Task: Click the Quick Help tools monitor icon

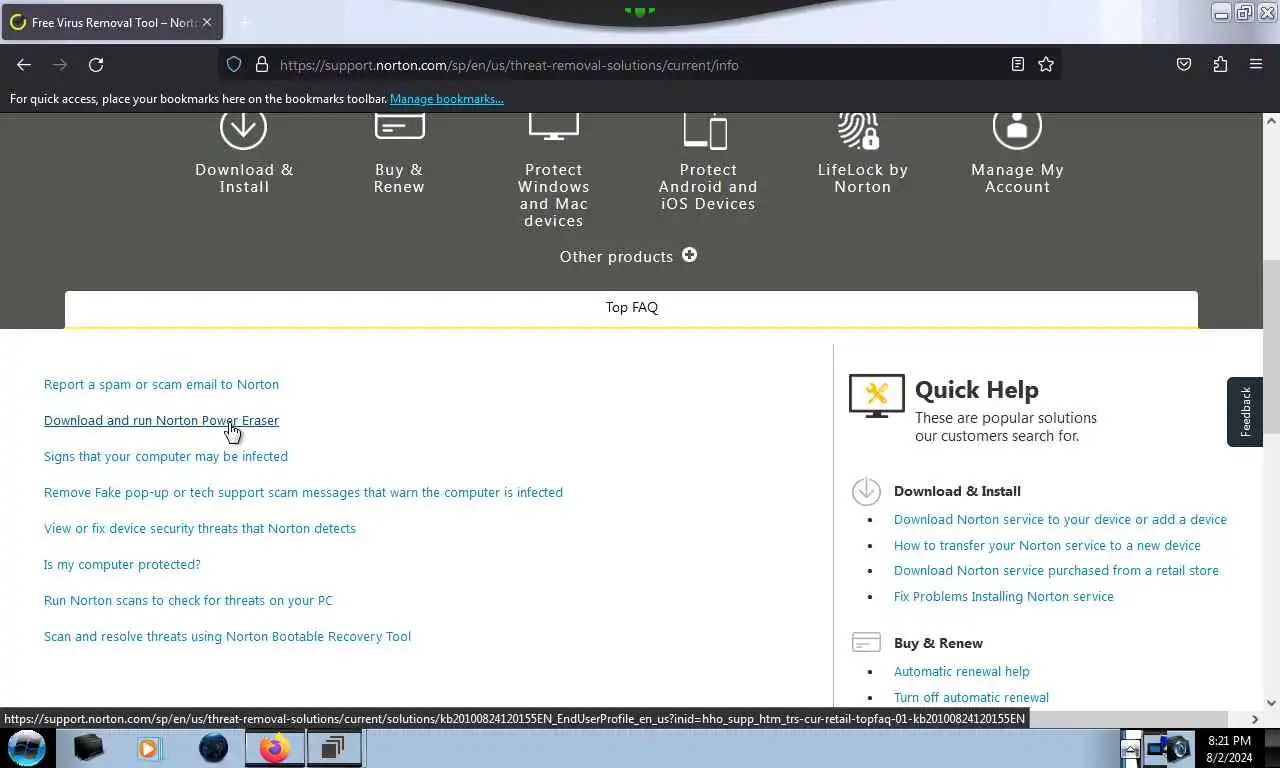Action: pos(877,396)
